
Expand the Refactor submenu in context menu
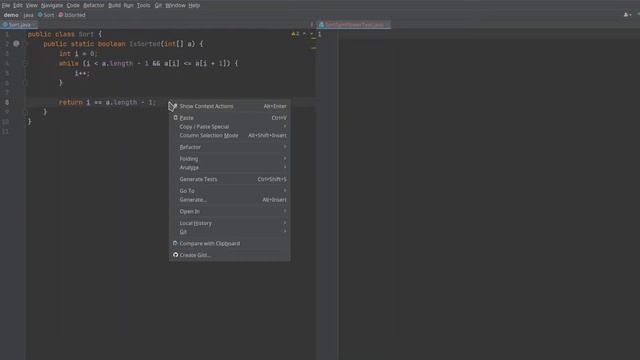tap(230, 147)
